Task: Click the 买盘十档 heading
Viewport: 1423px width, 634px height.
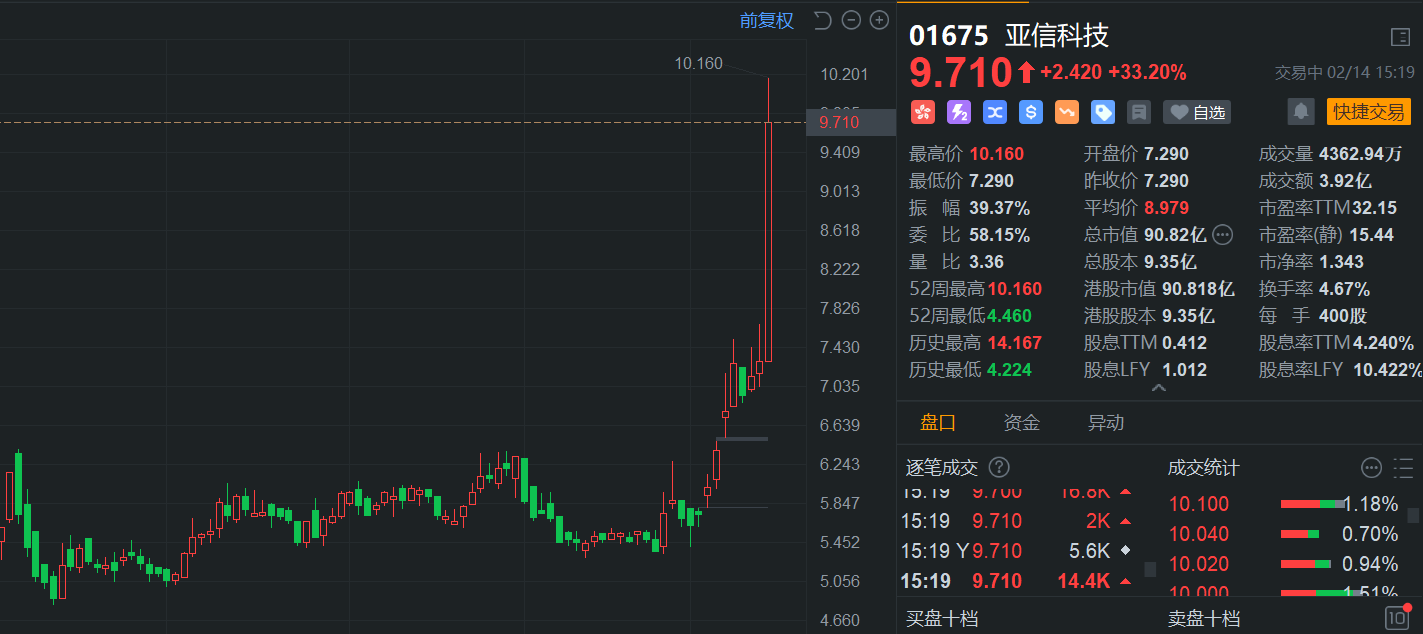Action: pyautogui.click(x=942, y=618)
